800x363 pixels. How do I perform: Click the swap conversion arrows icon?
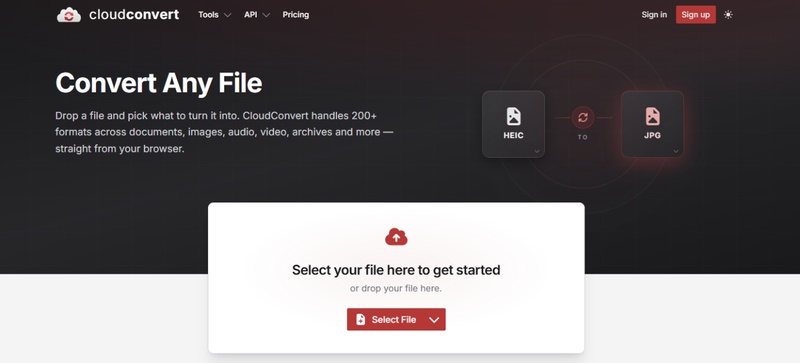pos(583,117)
